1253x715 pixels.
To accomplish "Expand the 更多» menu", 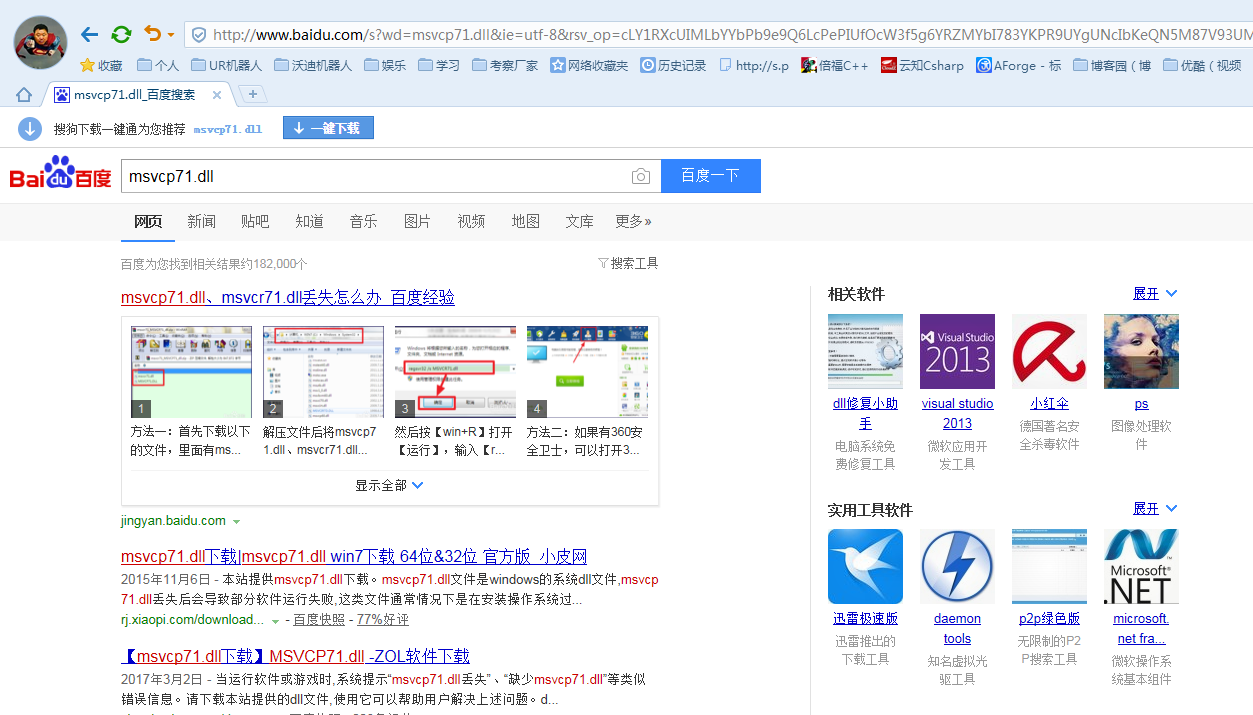I will (633, 221).
